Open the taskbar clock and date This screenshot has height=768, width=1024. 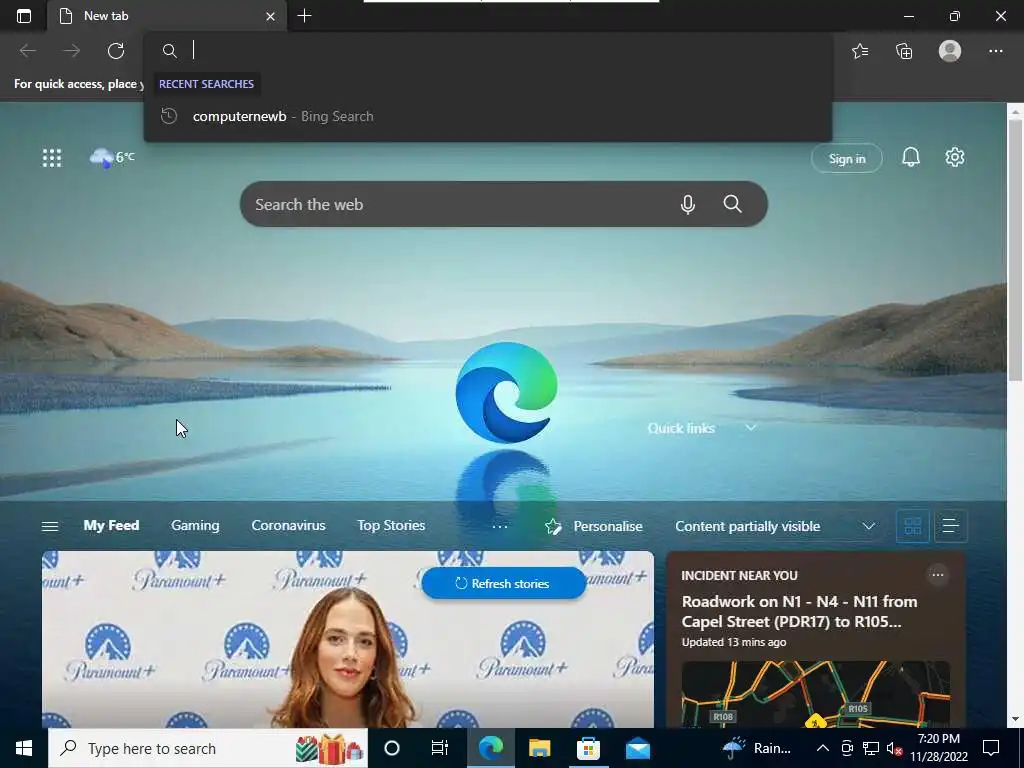(x=939, y=748)
